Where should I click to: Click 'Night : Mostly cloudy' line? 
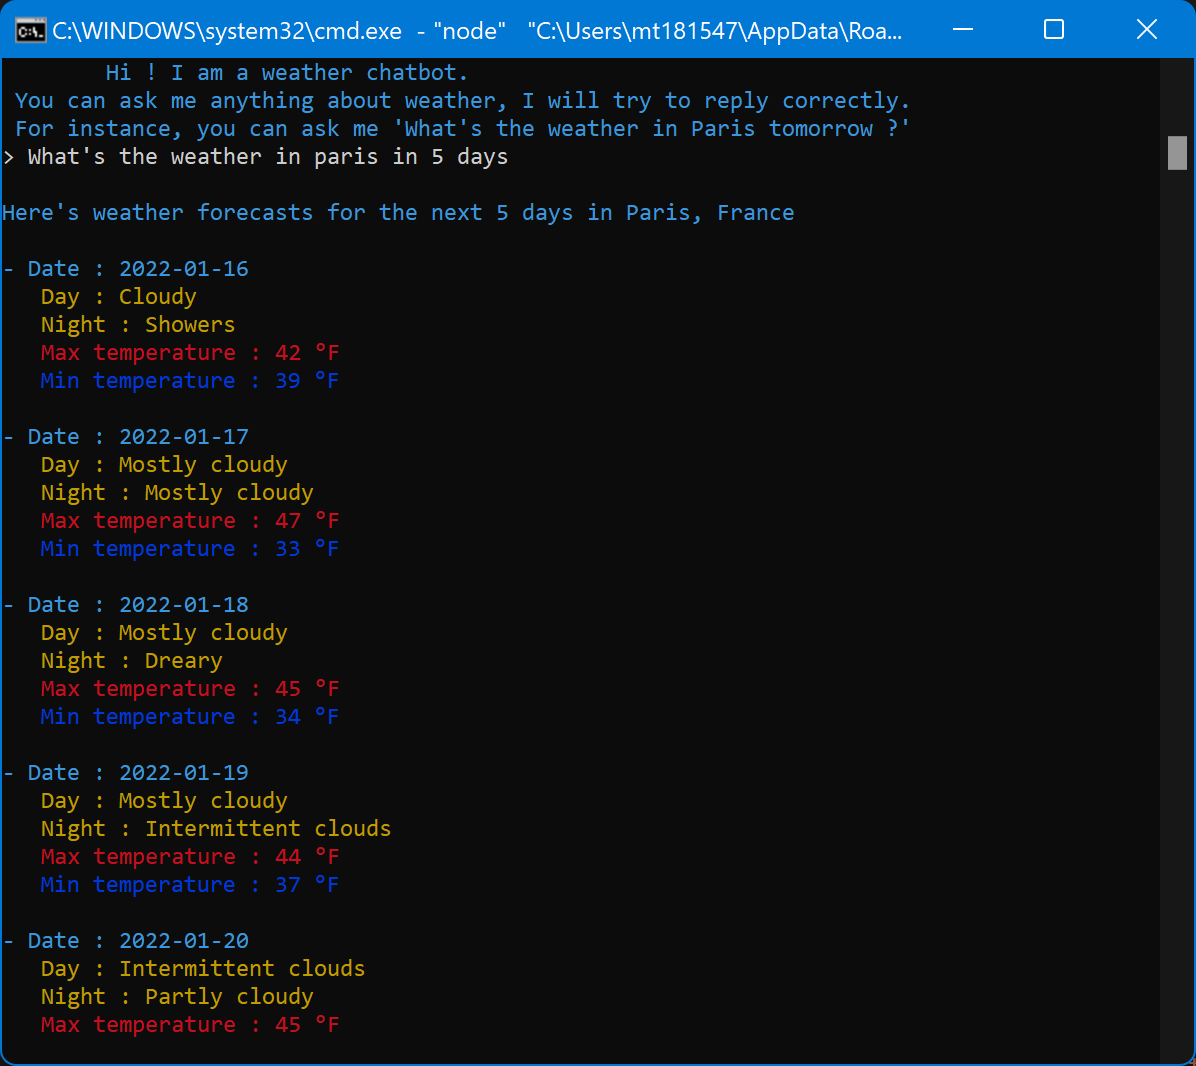(x=177, y=493)
